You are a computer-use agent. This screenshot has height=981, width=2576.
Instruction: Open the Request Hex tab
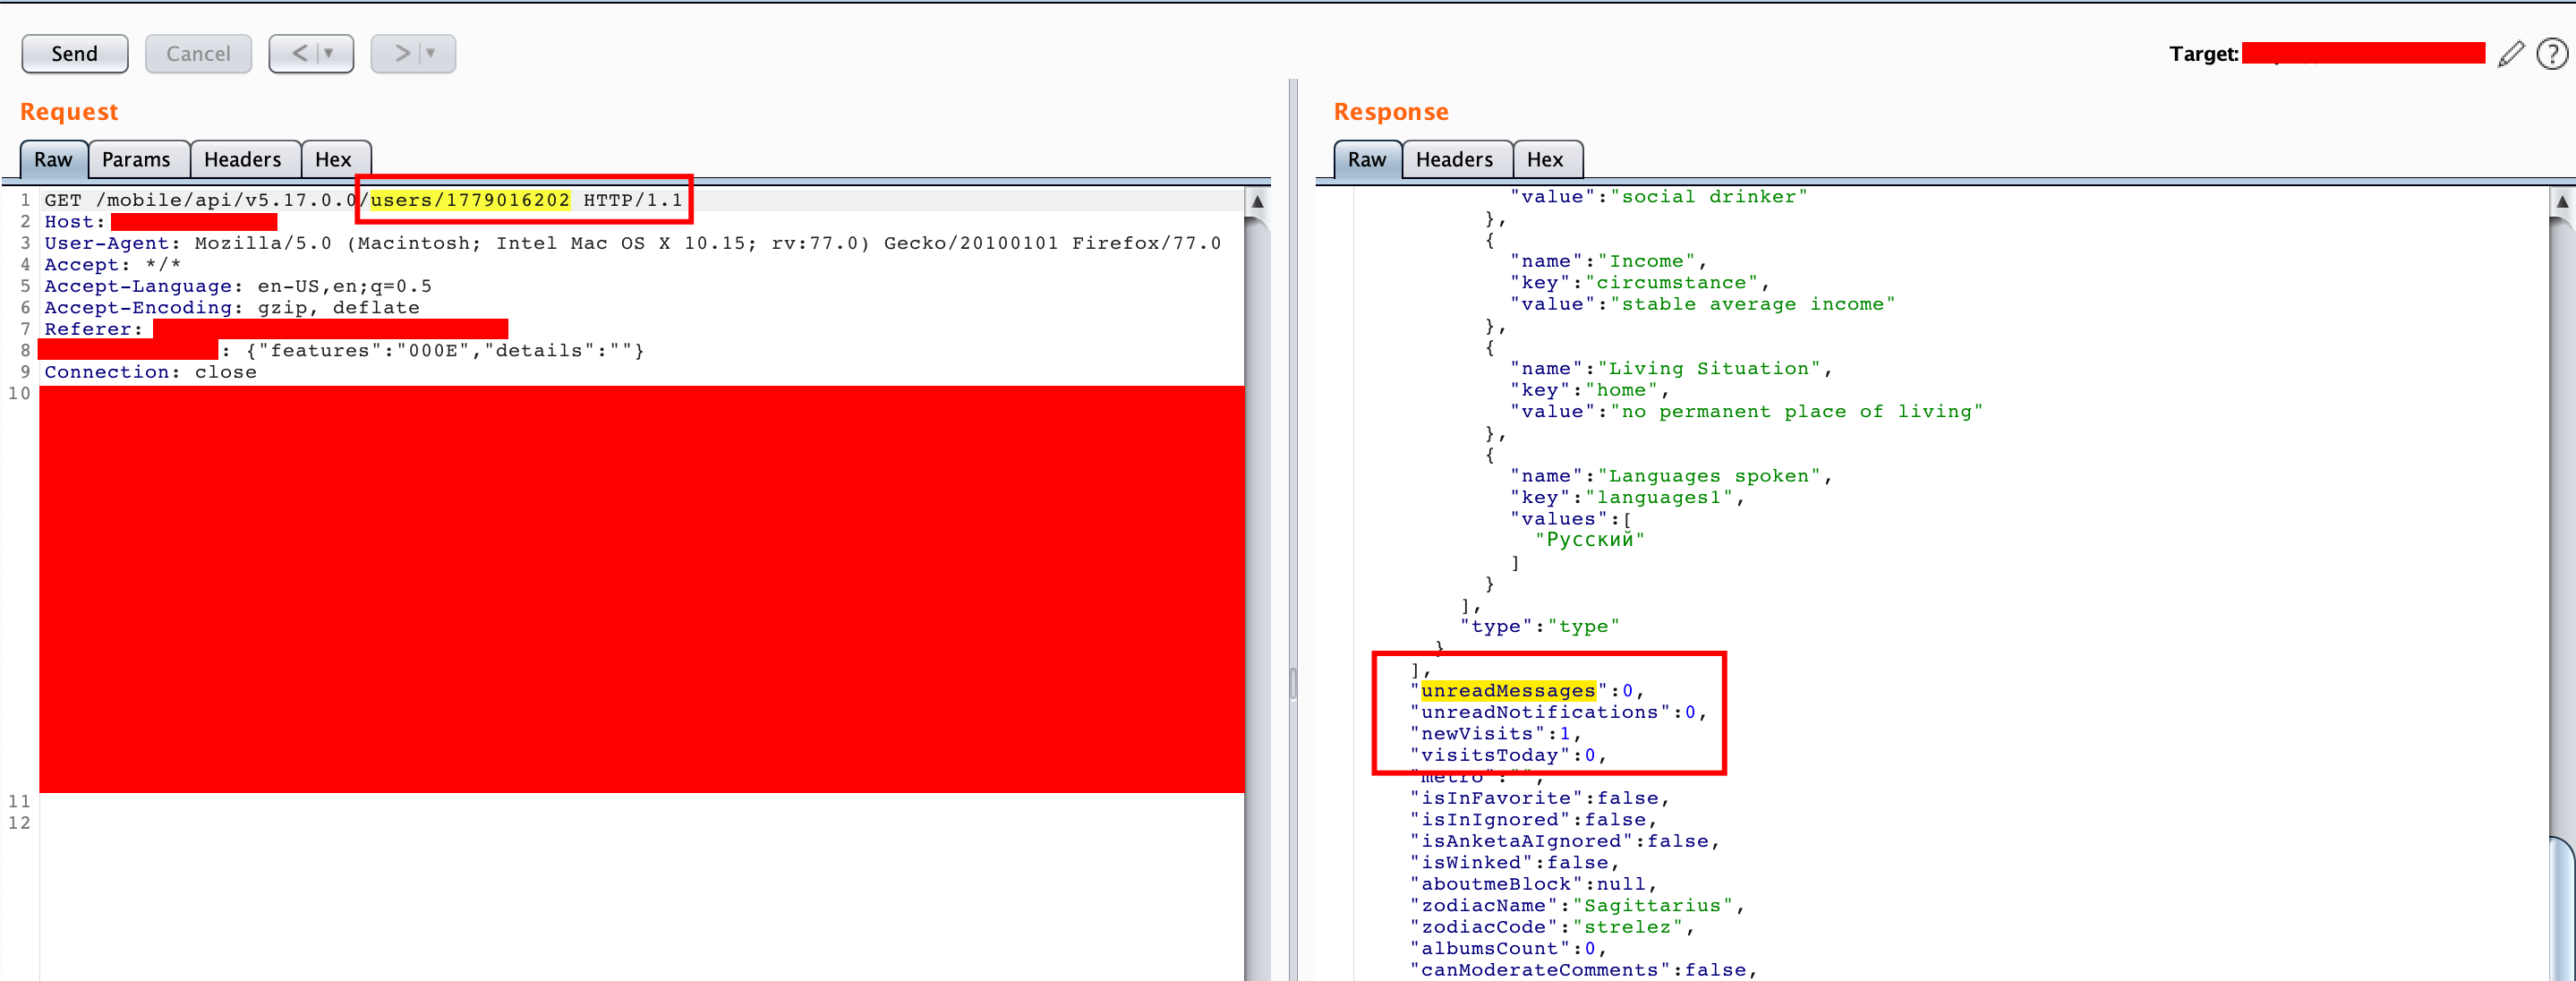pyautogui.click(x=333, y=160)
